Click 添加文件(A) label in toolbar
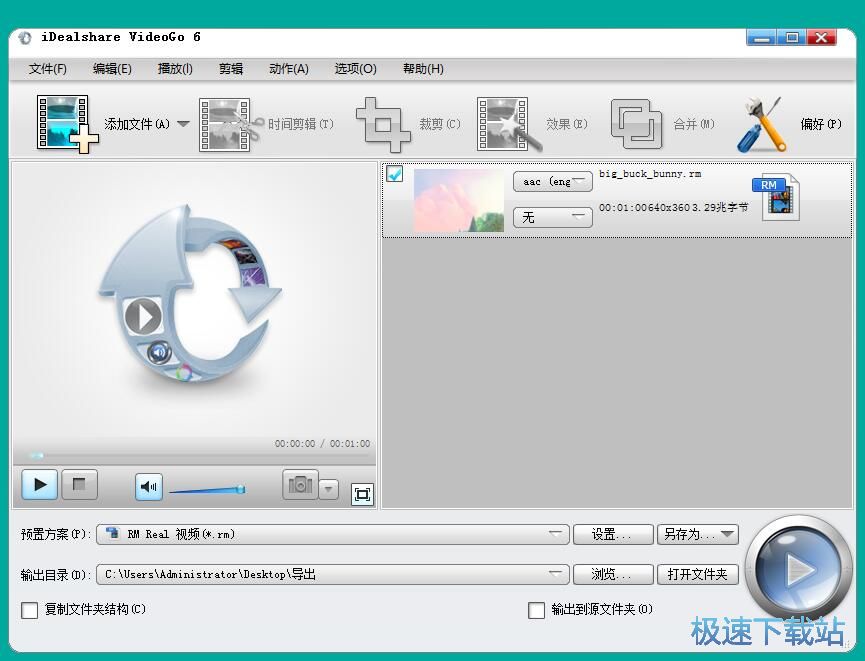Image resolution: width=865 pixels, height=661 pixels. pyautogui.click(x=137, y=124)
